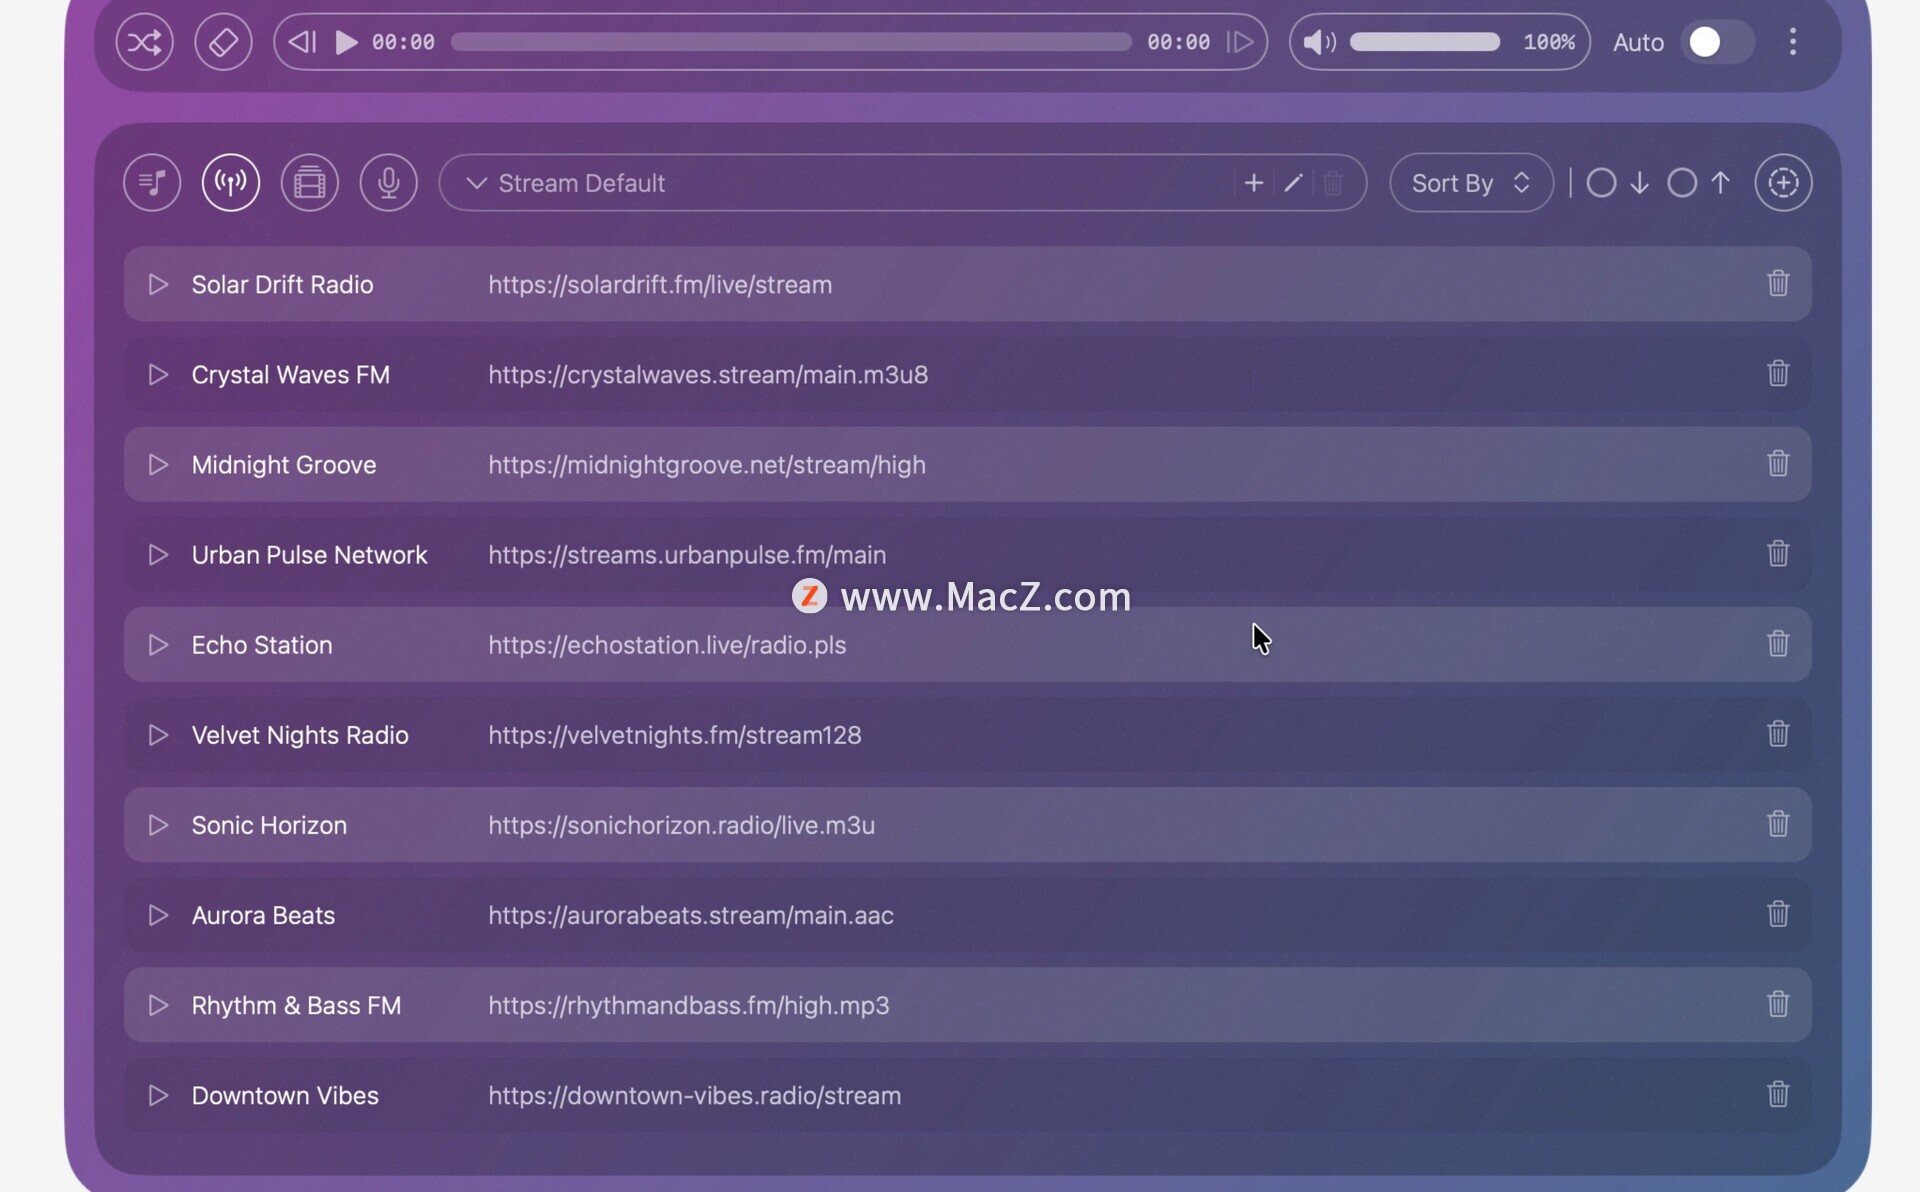1920x1192 pixels.
Task: Select ascending sort radio button
Action: coord(1682,183)
